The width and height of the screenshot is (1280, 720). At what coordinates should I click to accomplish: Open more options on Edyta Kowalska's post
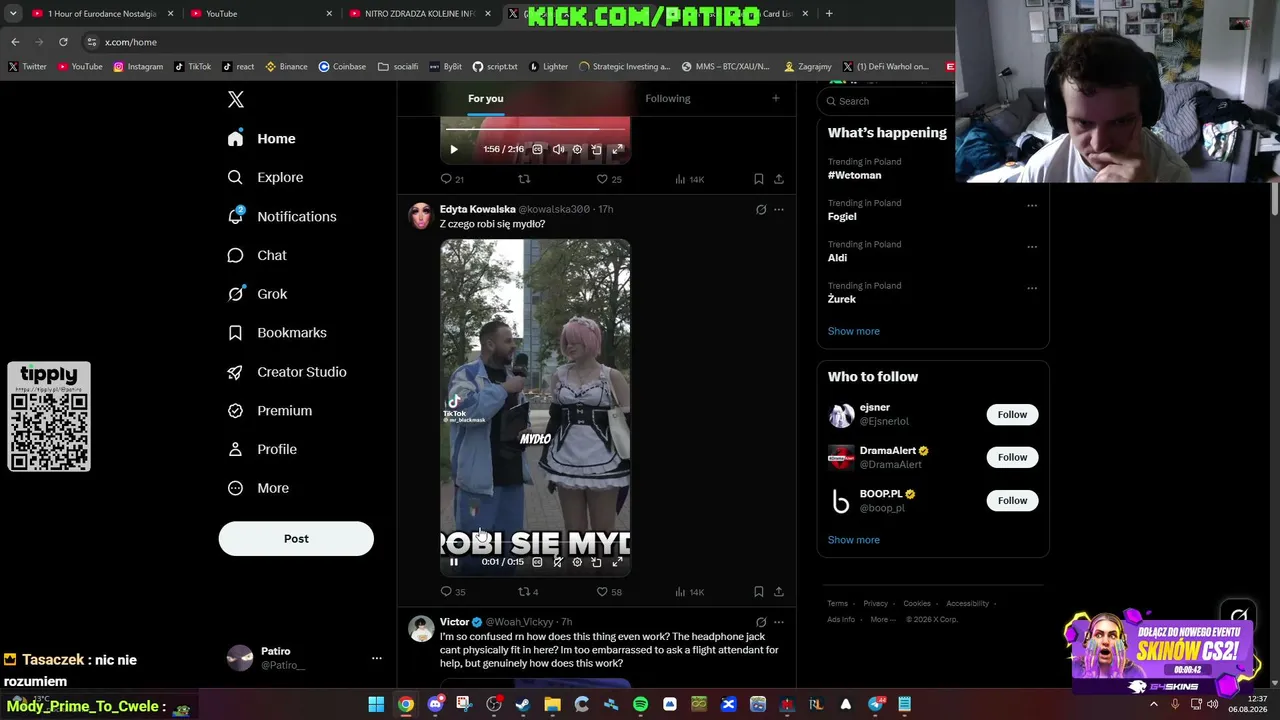click(x=779, y=209)
